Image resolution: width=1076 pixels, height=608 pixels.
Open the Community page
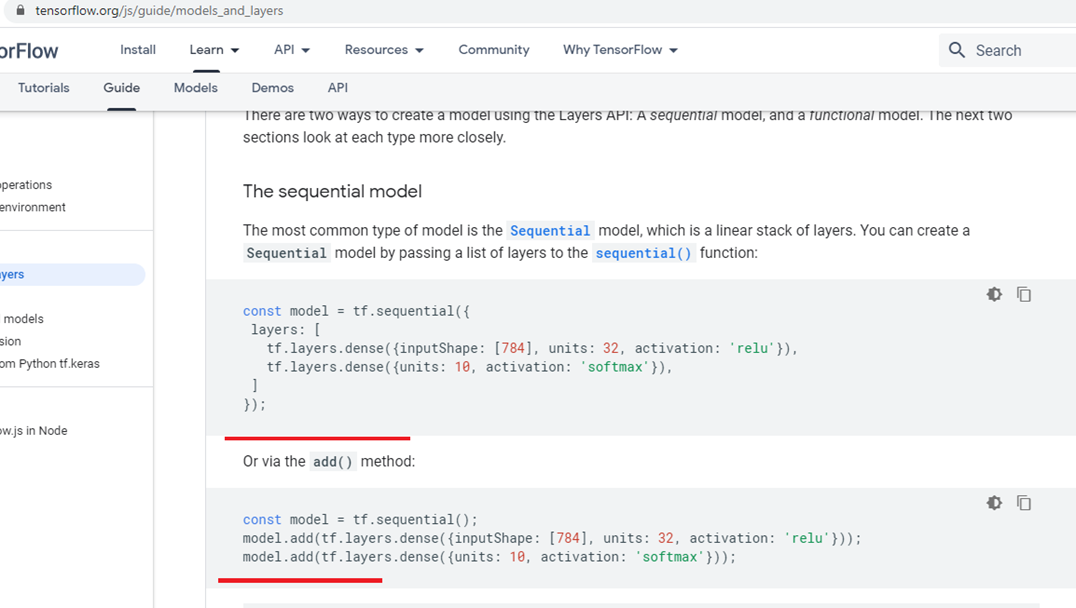494,49
